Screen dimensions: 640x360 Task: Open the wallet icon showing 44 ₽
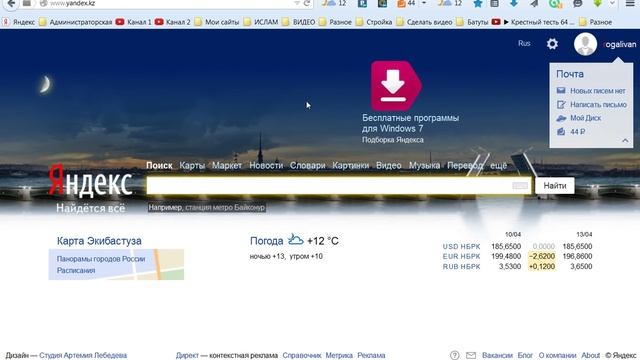click(x=561, y=131)
